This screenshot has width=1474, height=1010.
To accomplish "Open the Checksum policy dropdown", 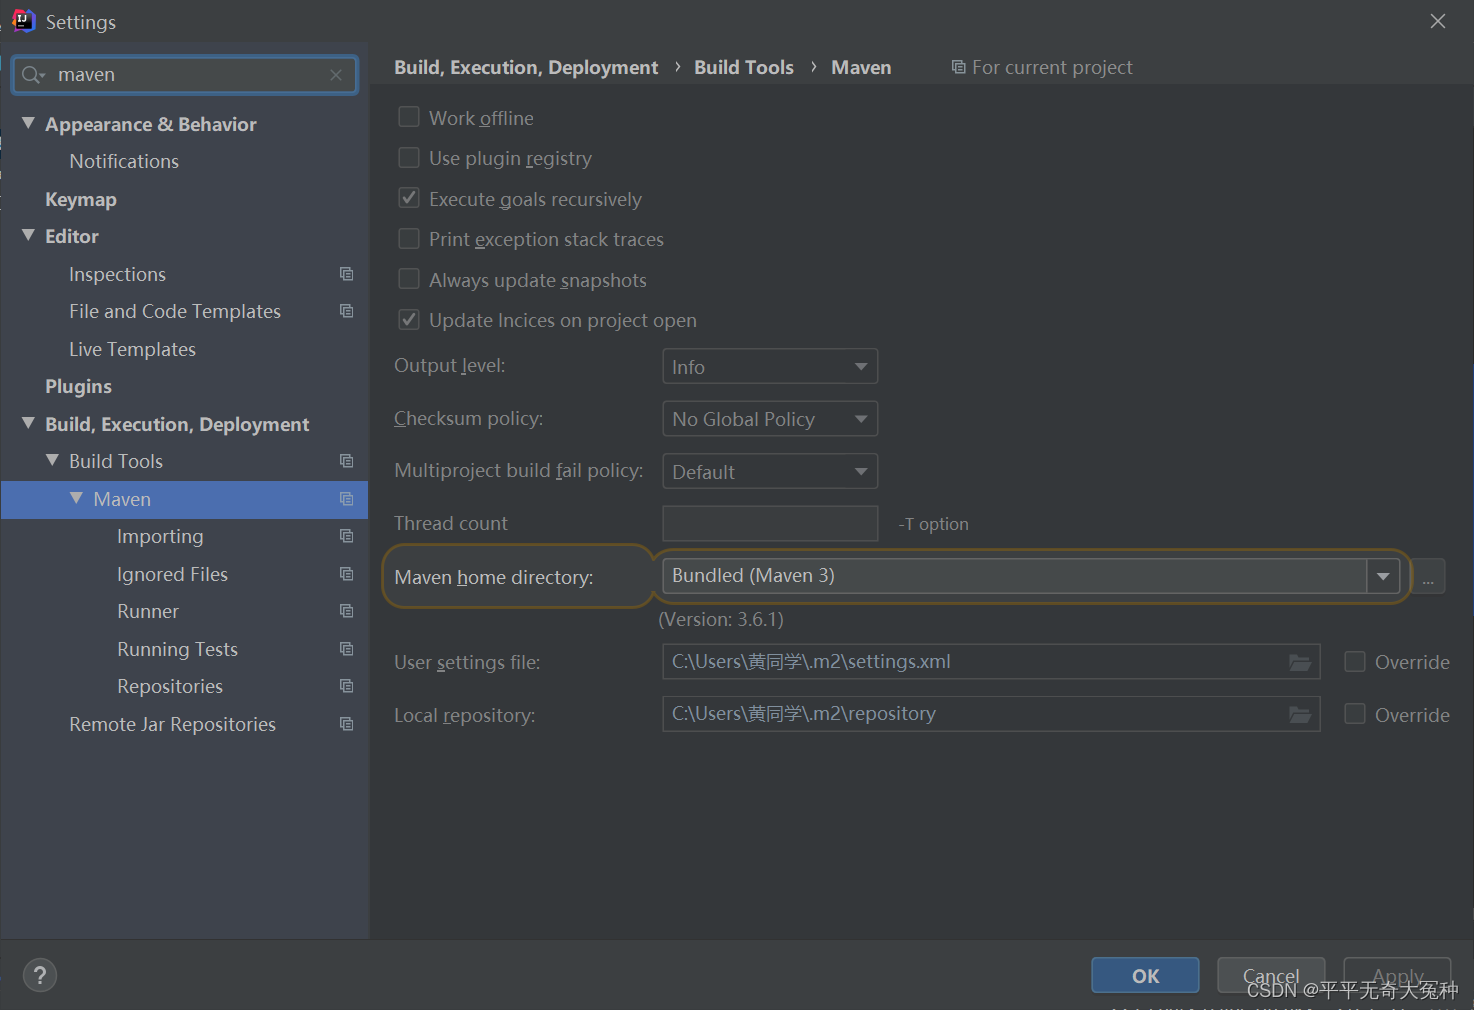I will pyautogui.click(x=770, y=419).
